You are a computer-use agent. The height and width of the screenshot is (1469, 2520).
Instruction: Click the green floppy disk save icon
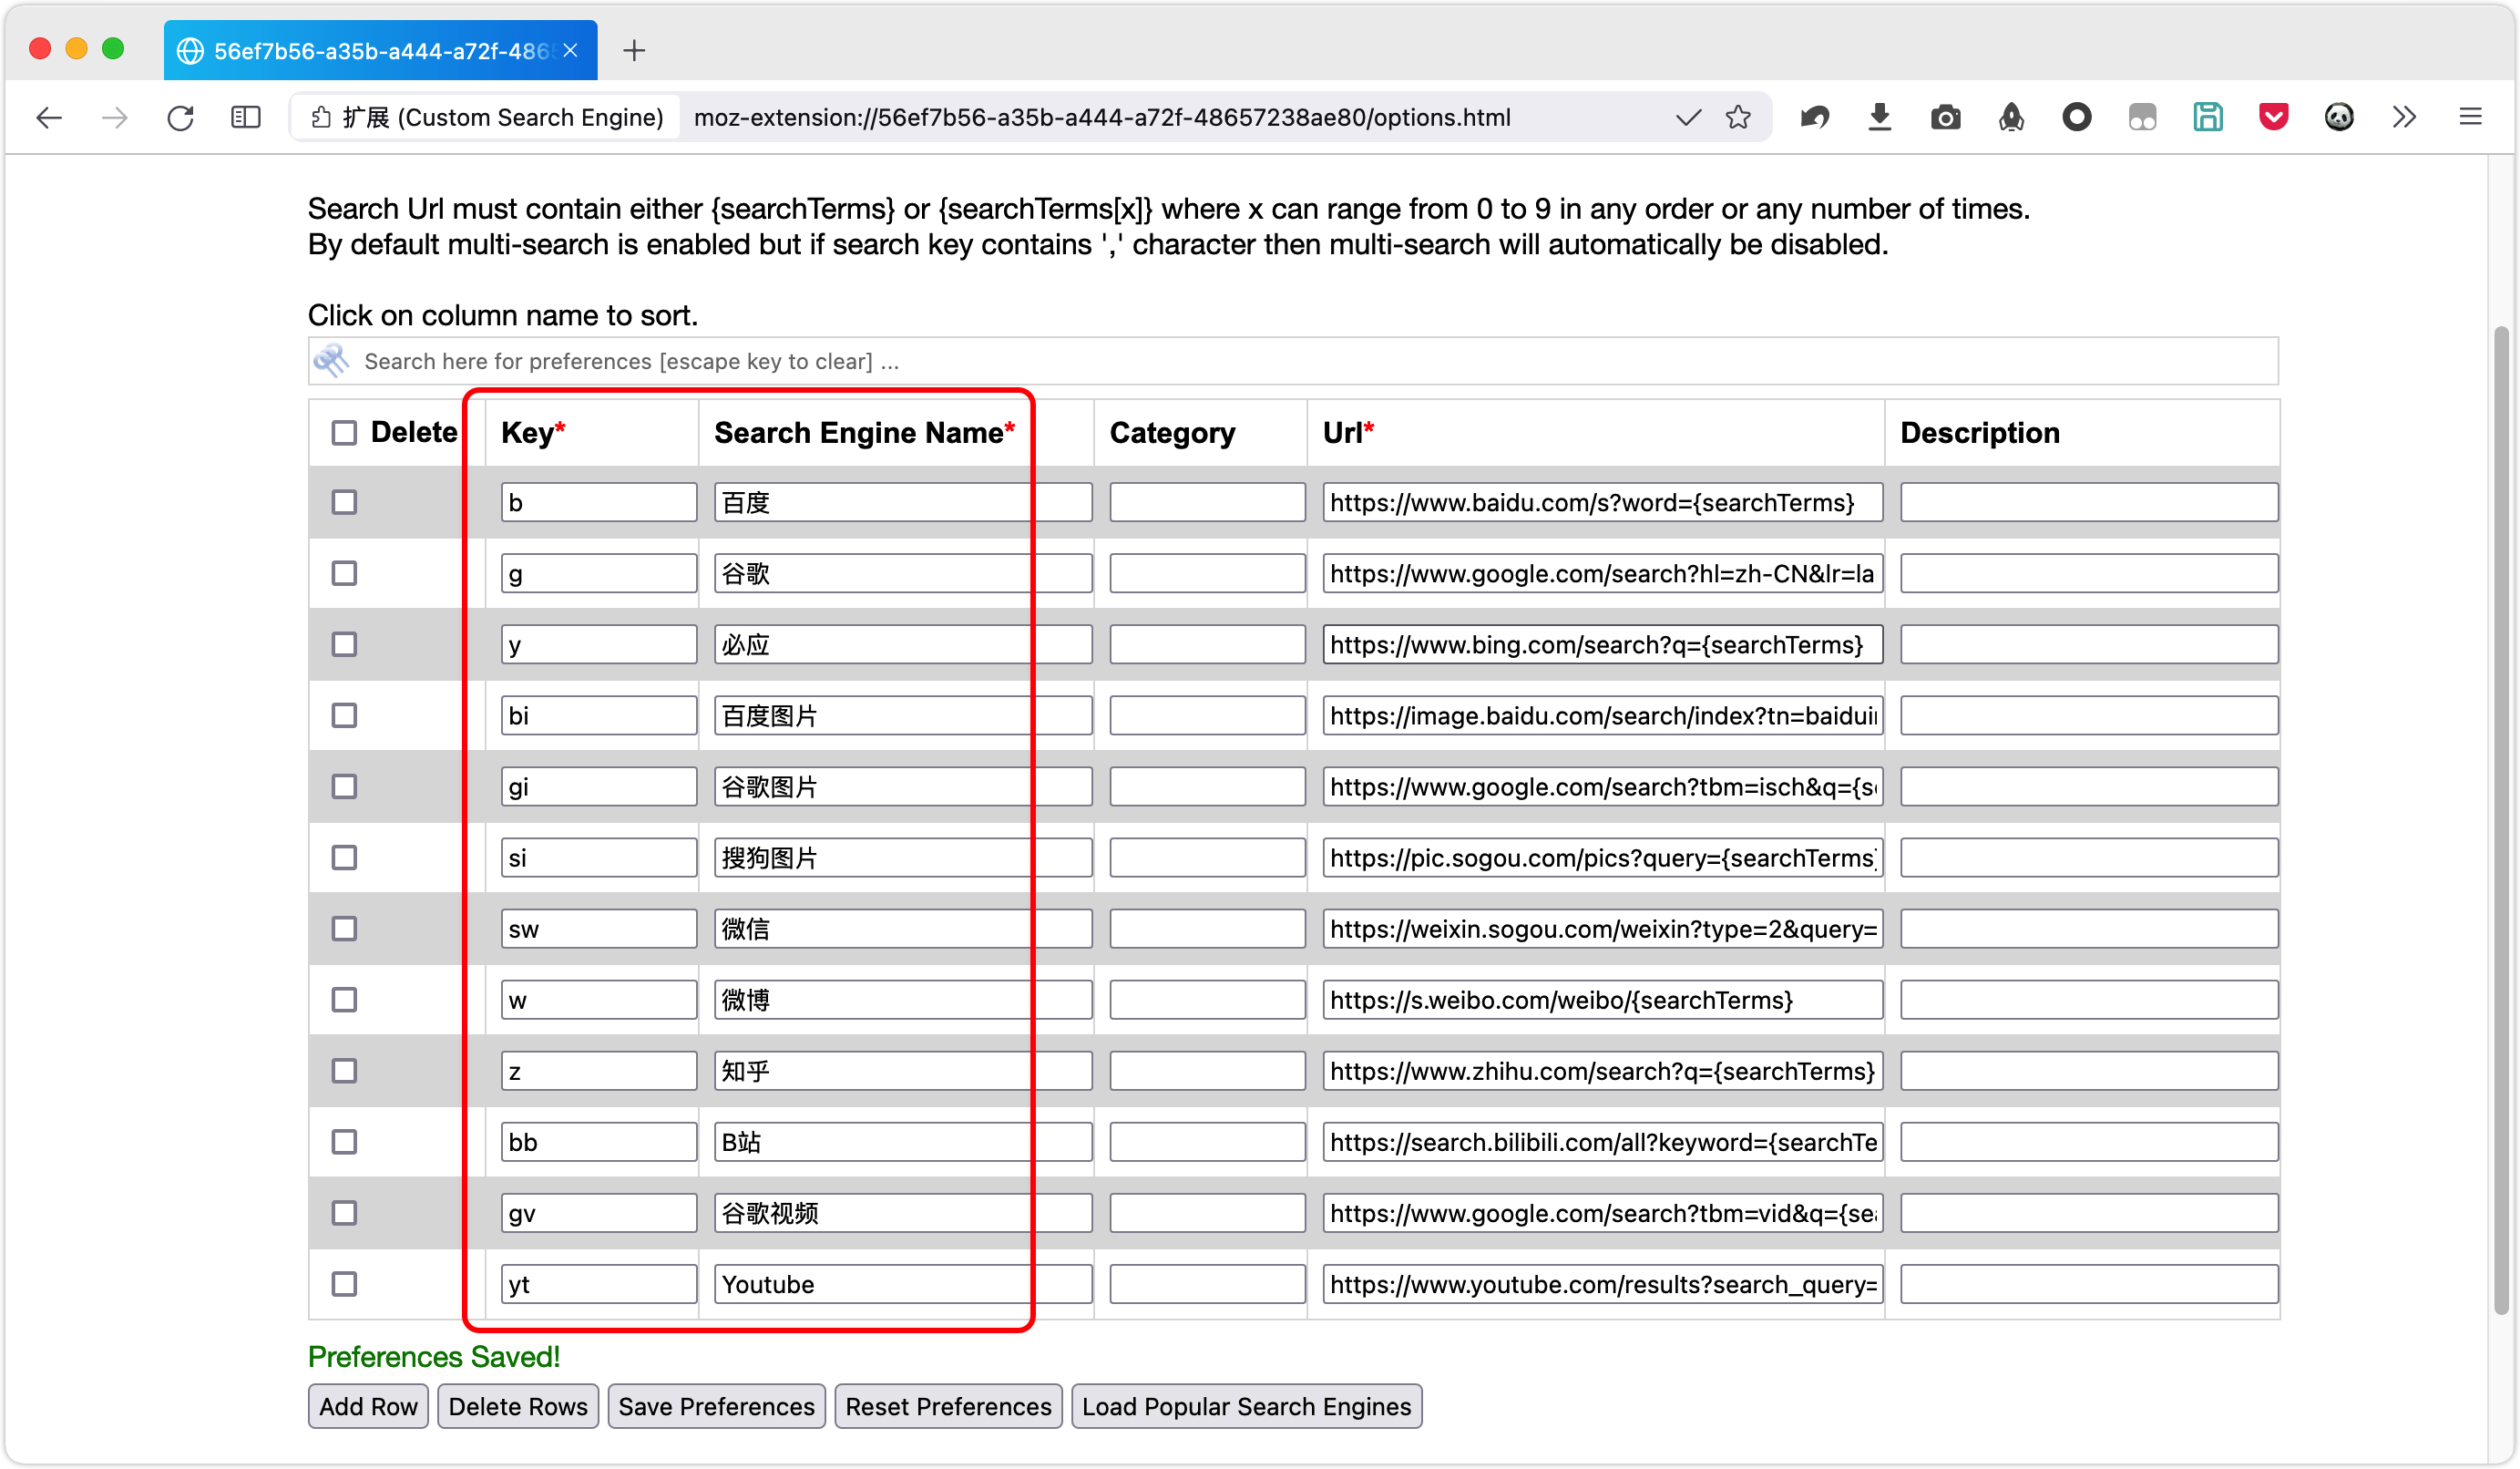pyautogui.click(x=2208, y=117)
